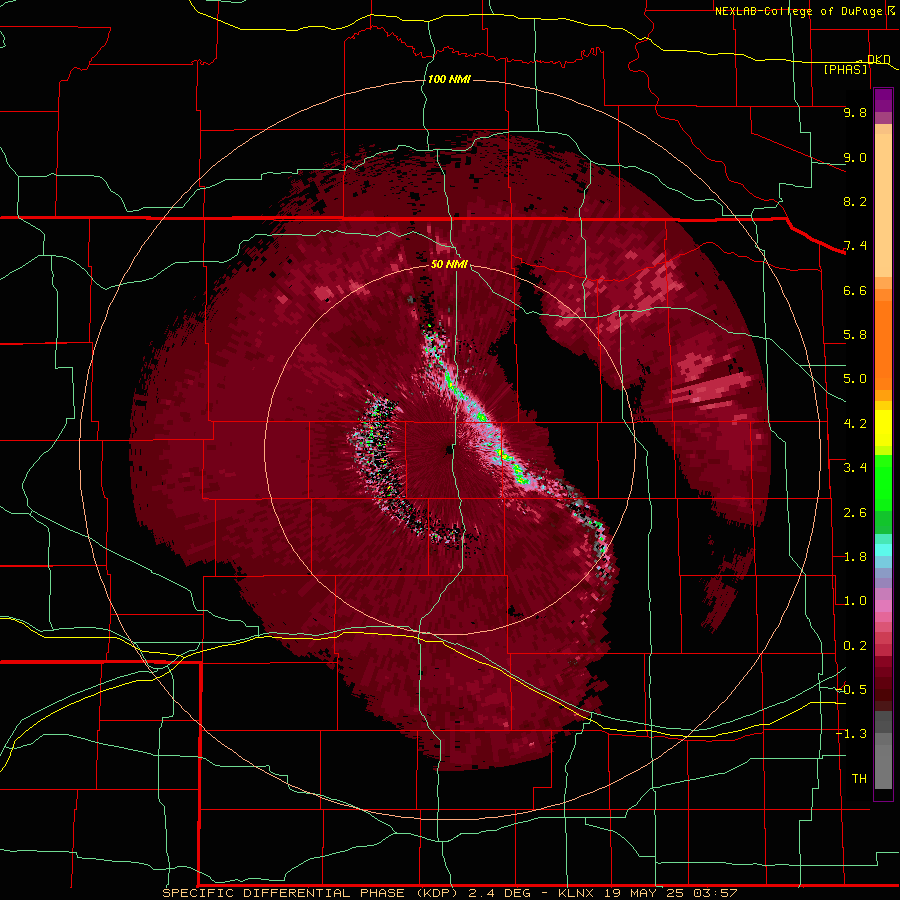Click the 5.8 value on color scale
The height and width of the screenshot is (900, 900).
click(855, 335)
